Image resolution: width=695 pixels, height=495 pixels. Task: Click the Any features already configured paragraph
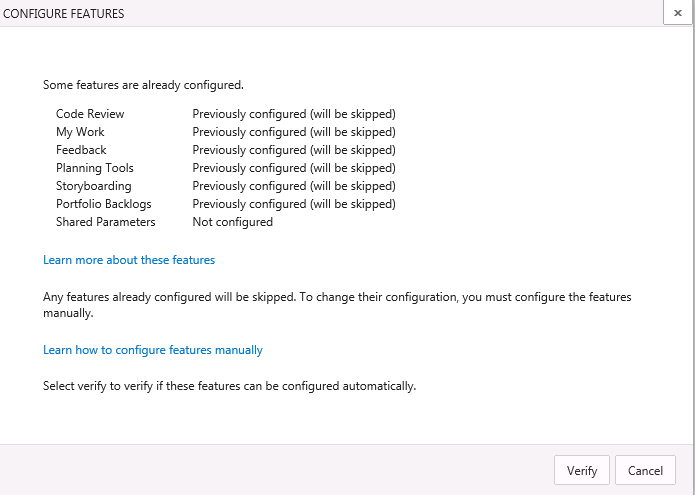tap(337, 305)
